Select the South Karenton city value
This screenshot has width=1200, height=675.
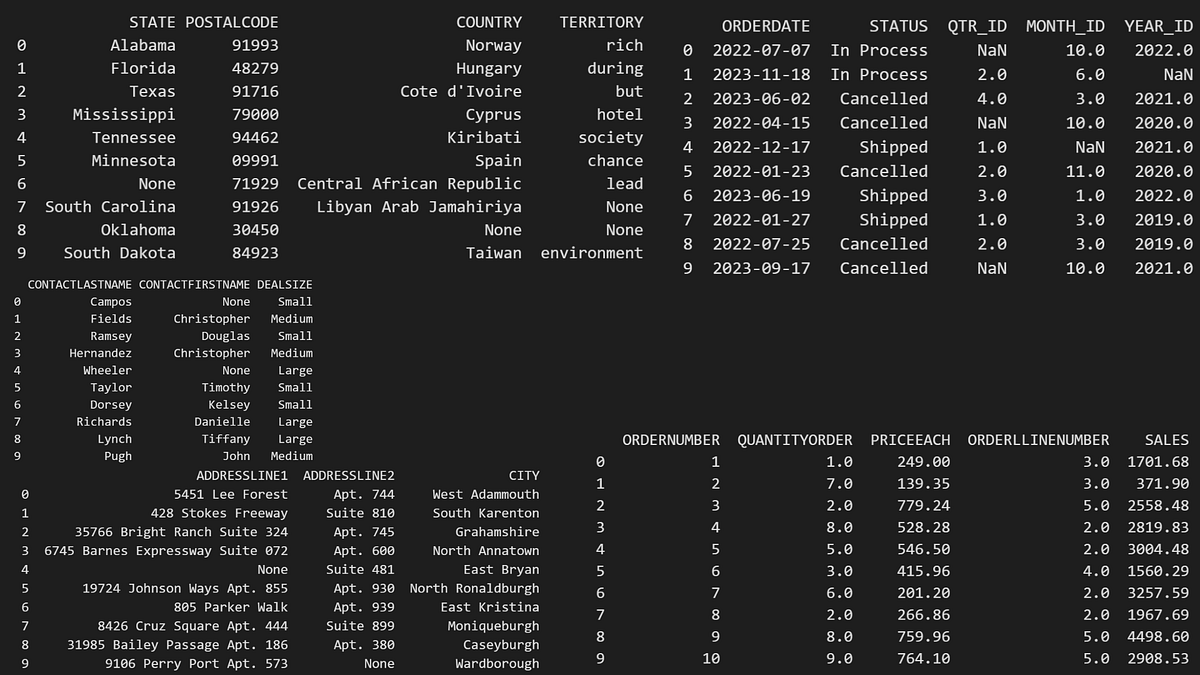(486, 513)
